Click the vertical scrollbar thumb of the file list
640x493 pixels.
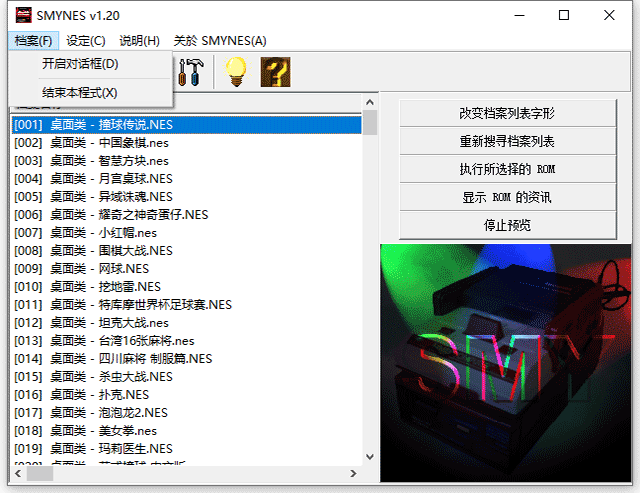point(370,122)
